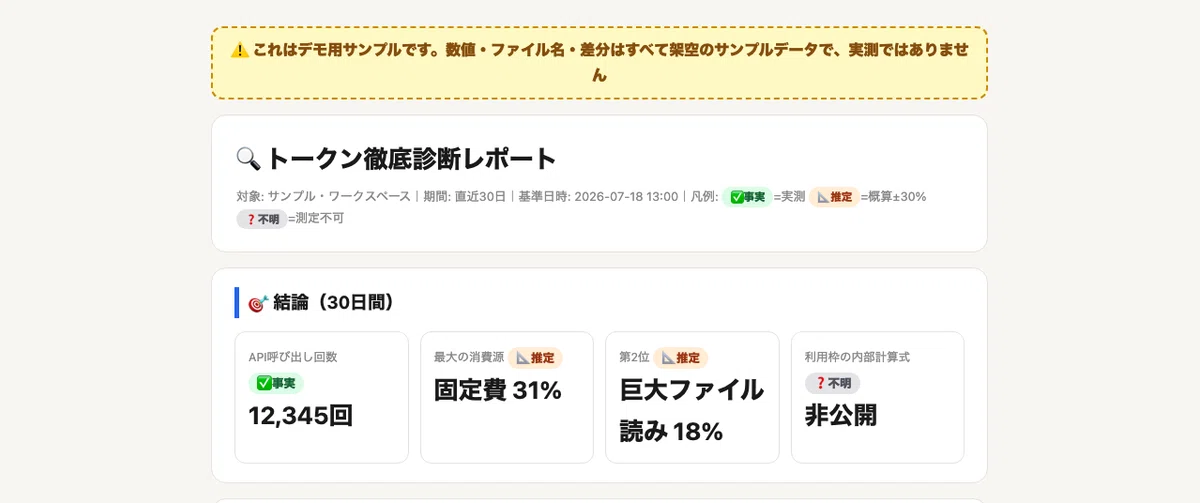Select the 固定費 31% card
The height and width of the screenshot is (503, 1200).
point(507,397)
